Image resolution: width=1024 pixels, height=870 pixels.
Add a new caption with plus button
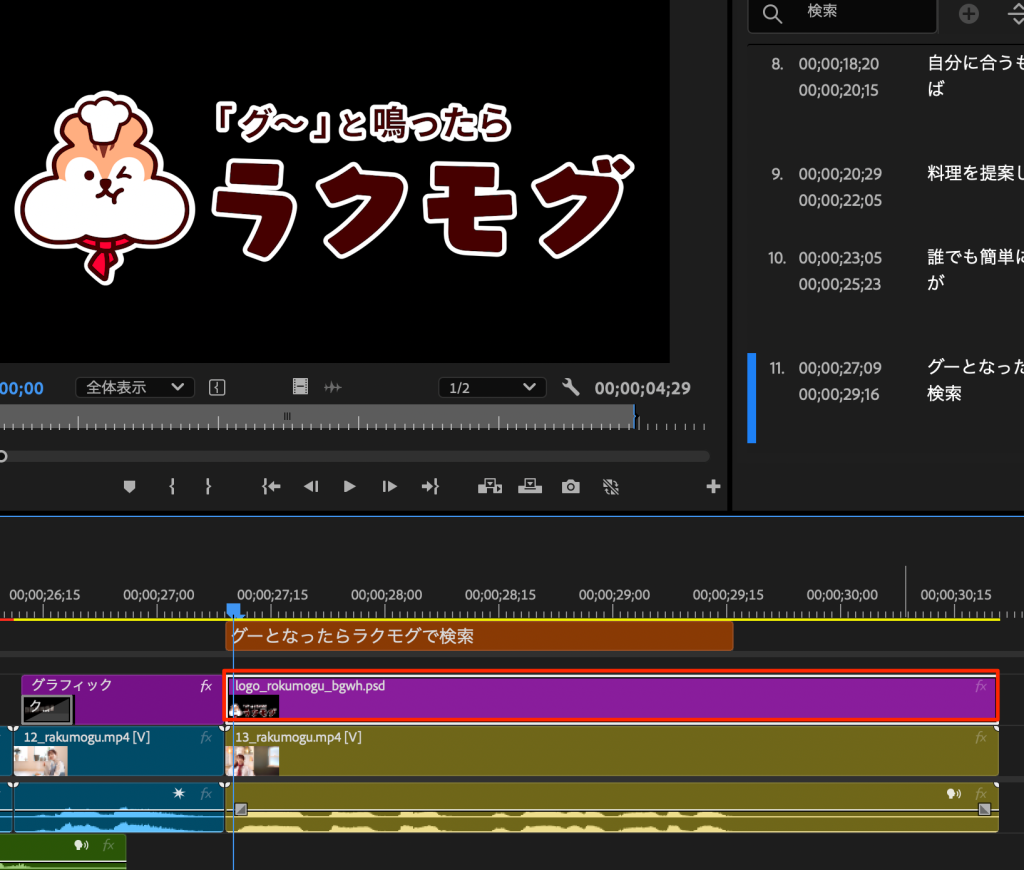point(968,13)
